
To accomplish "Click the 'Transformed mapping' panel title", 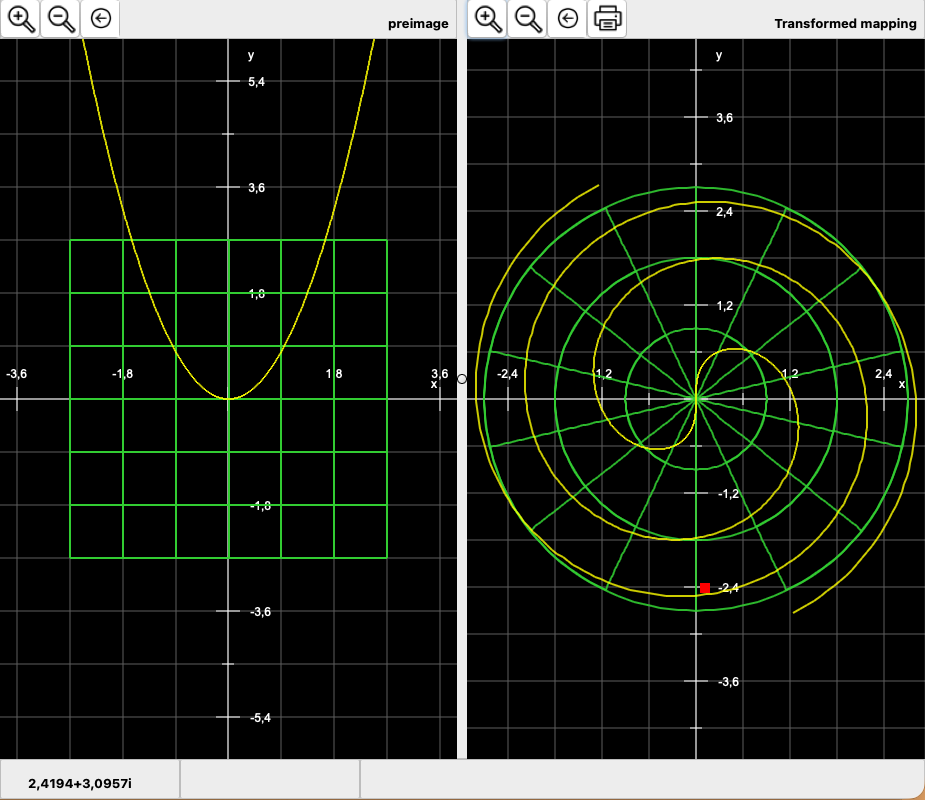I will [x=845, y=23].
